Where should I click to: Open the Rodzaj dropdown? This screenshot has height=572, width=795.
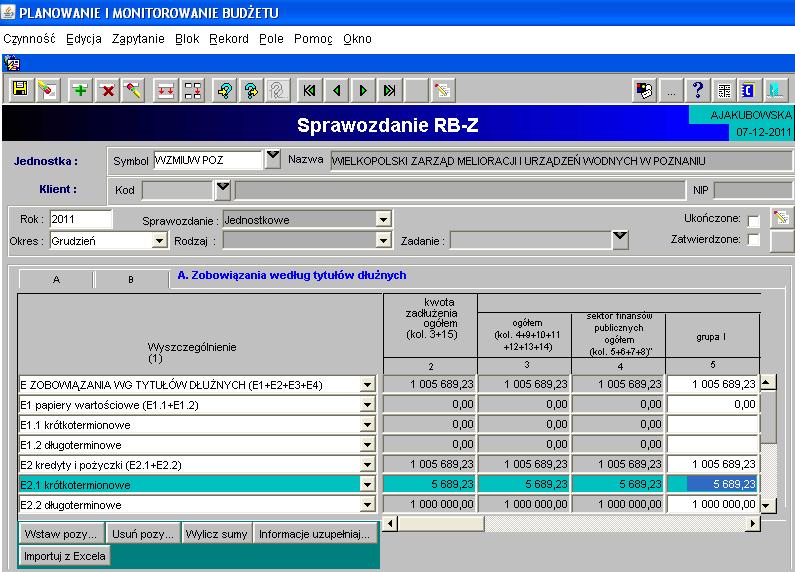tap(383, 240)
